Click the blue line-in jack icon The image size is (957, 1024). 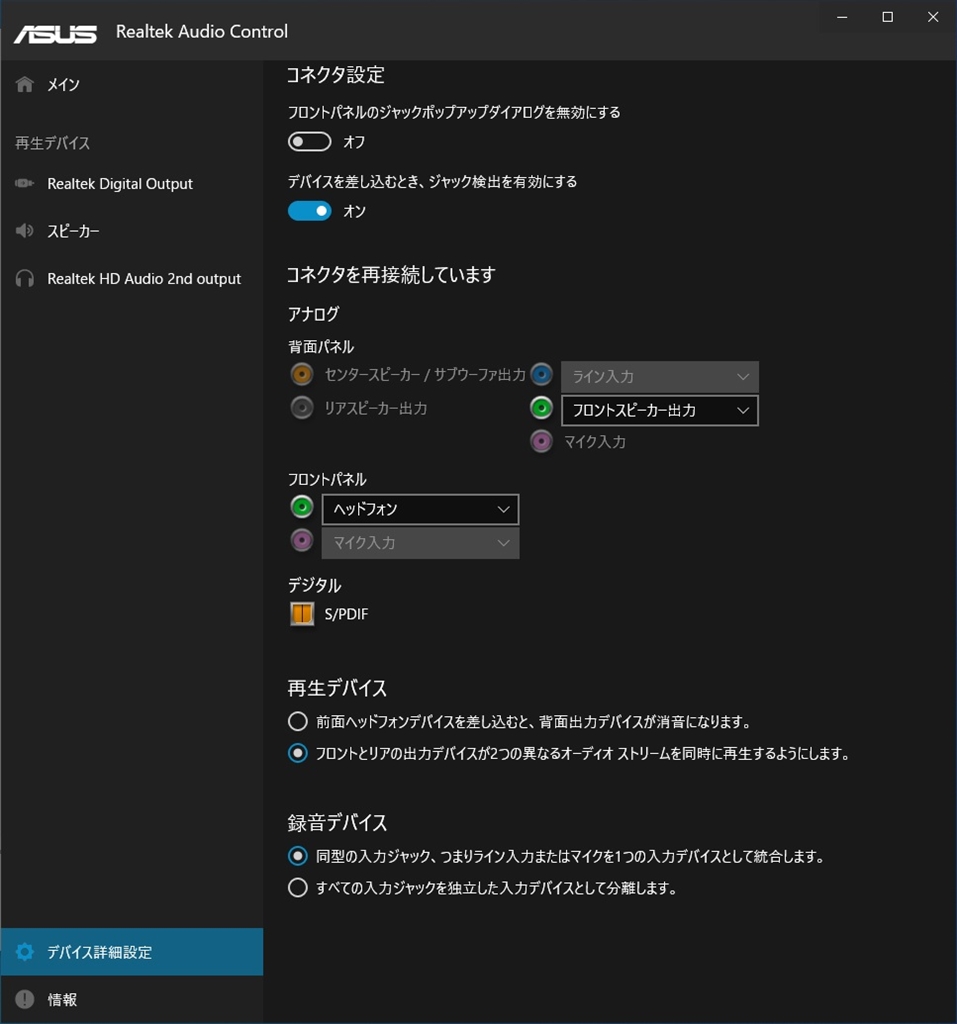(x=542, y=374)
